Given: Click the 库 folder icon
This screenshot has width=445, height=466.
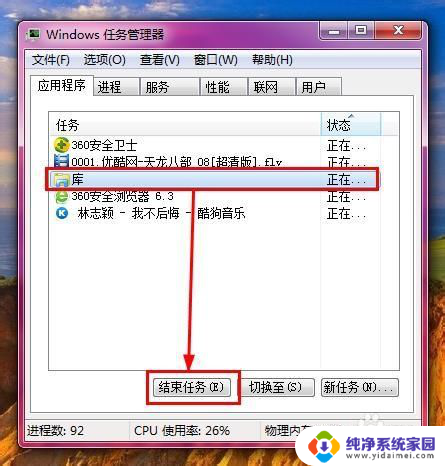Looking at the screenshot, I should [x=60, y=180].
